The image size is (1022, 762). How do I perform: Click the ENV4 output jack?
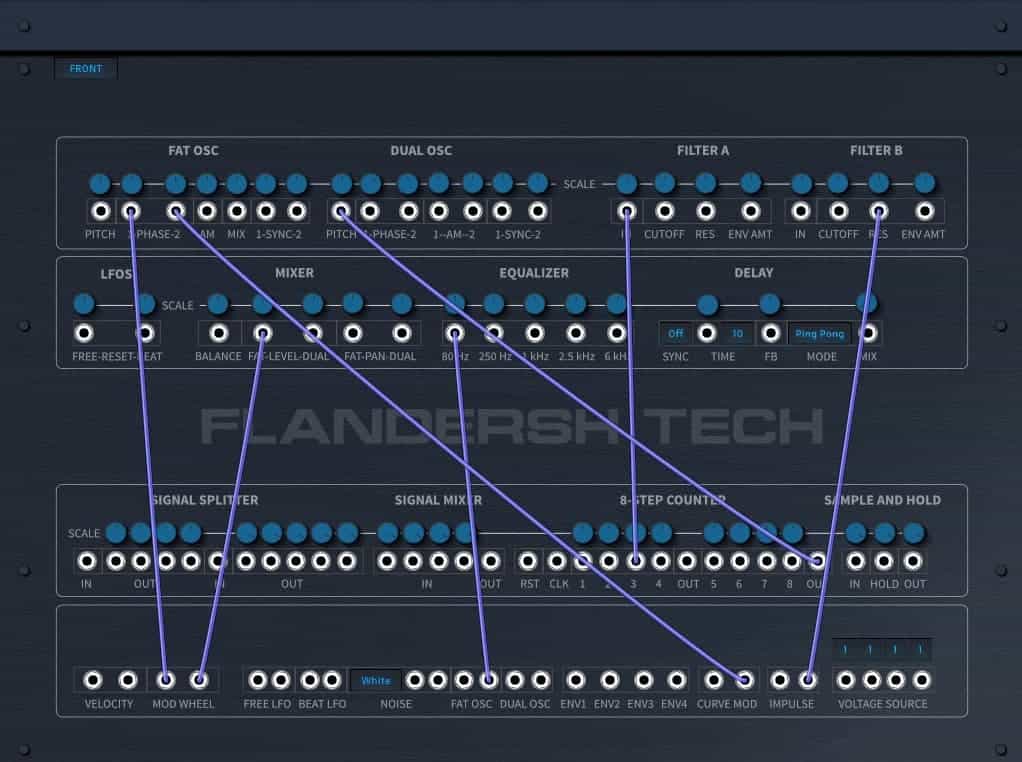point(677,681)
